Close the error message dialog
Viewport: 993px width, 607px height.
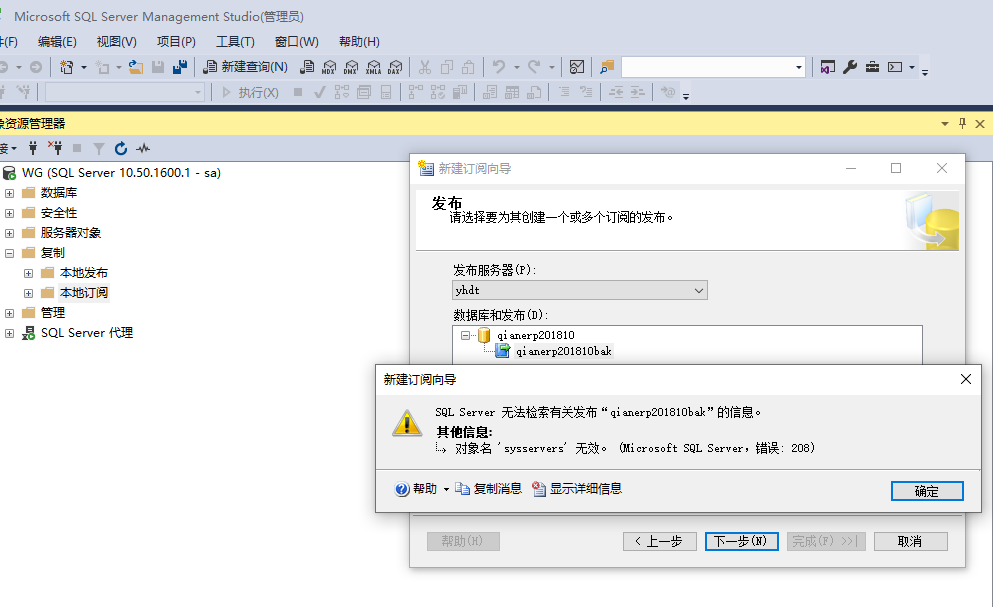coord(966,379)
